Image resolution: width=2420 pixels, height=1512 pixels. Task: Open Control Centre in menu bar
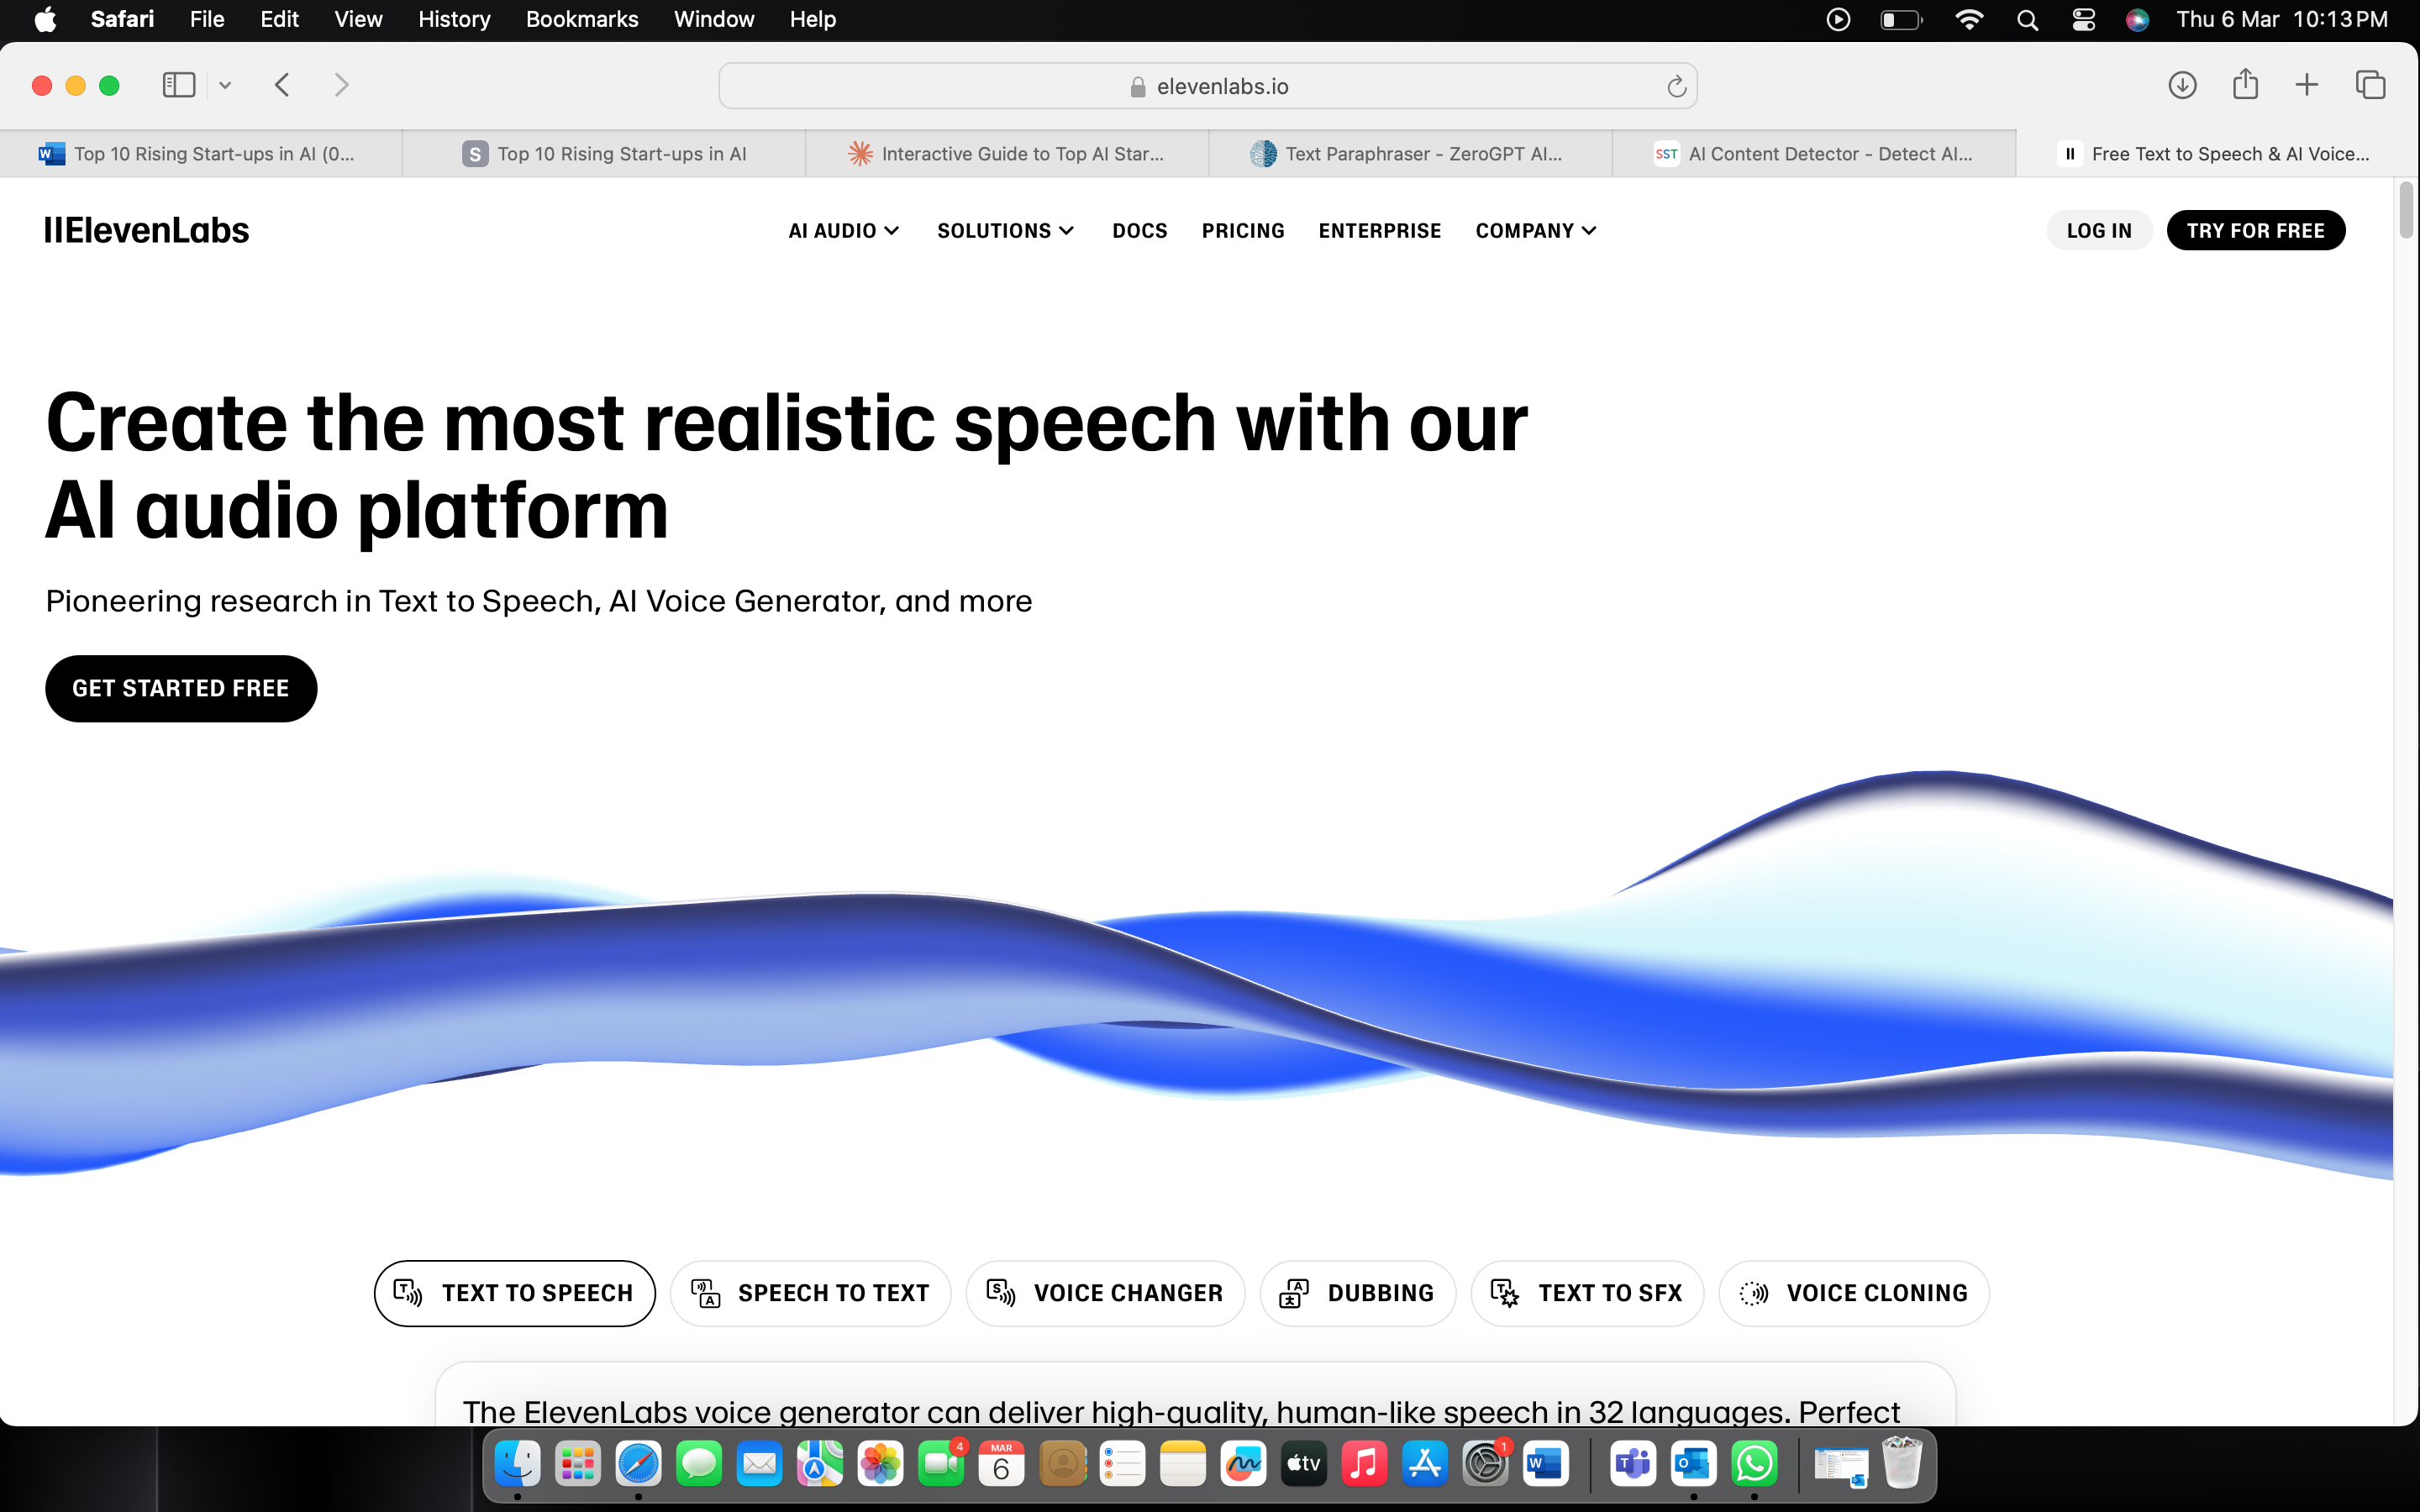2083,20
